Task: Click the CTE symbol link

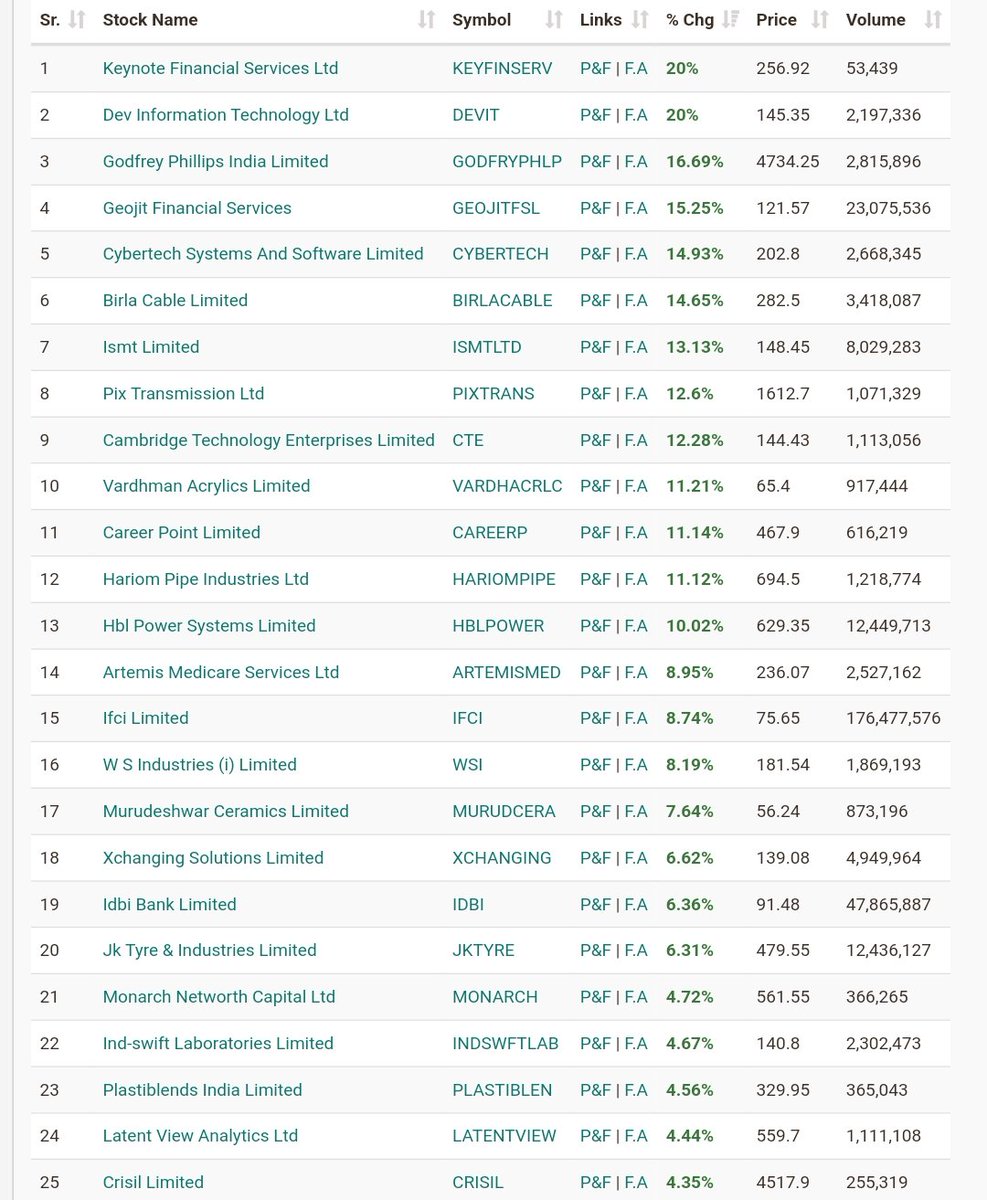Action: click(x=468, y=440)
